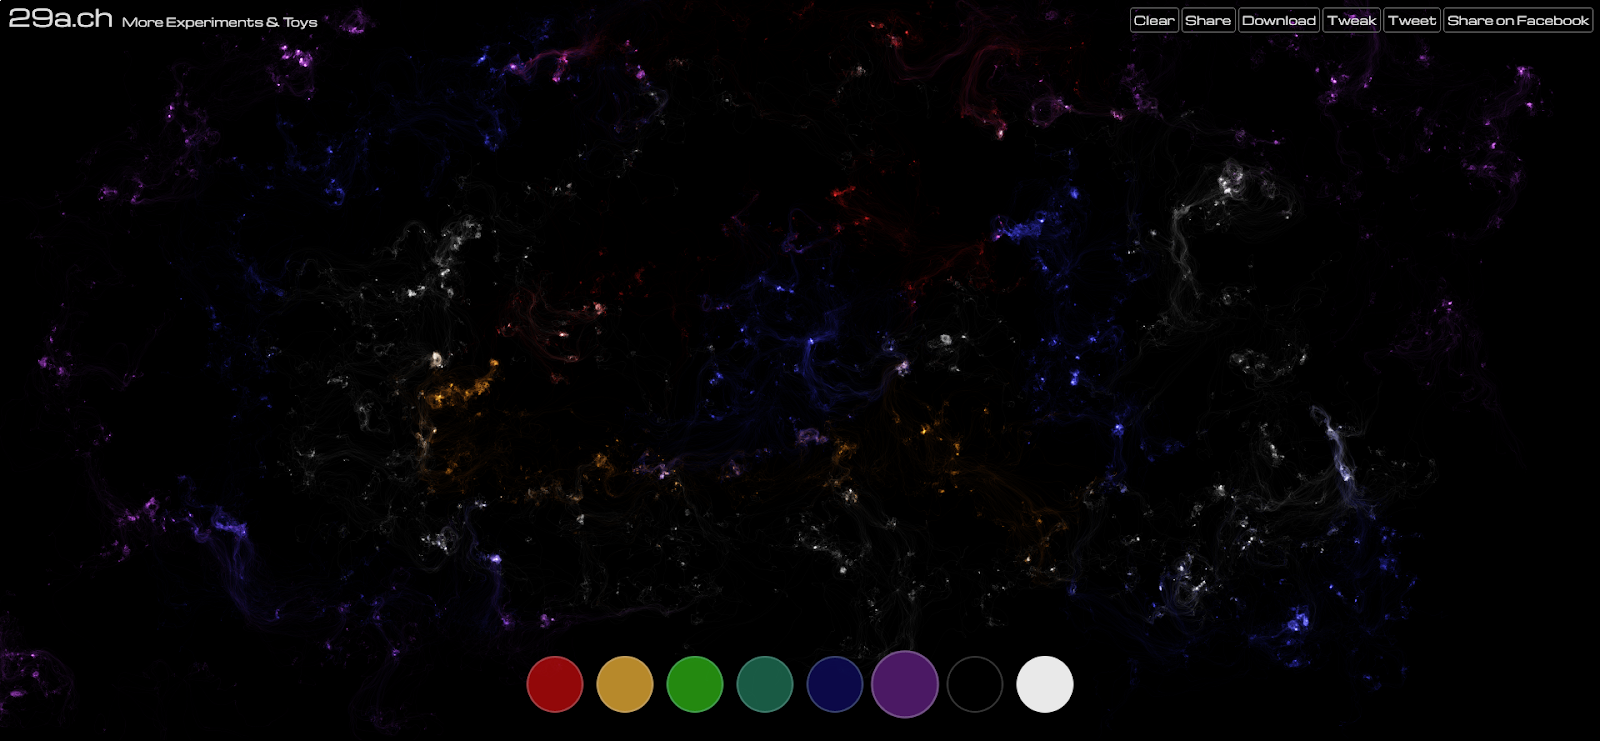Open the Share button
Image resolution: width=1600 pixels, height=741 pixels.
click(1208, 20)
